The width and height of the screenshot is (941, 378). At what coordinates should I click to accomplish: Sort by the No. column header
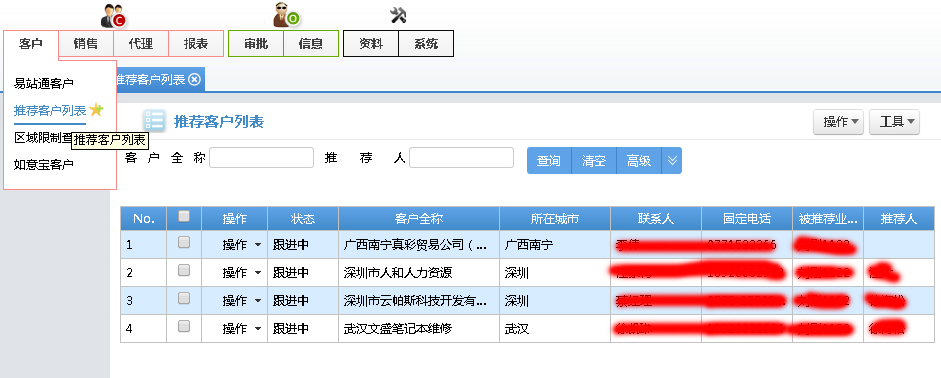[144, 219]
